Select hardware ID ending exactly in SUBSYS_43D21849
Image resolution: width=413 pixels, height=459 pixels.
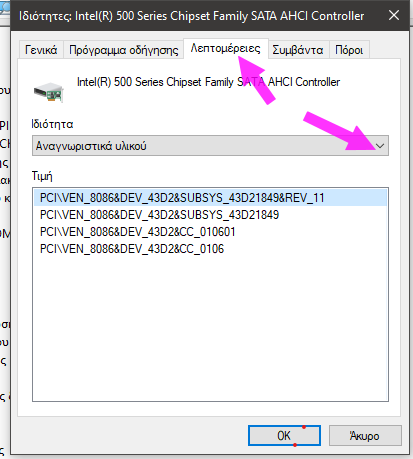coord(210,215)
